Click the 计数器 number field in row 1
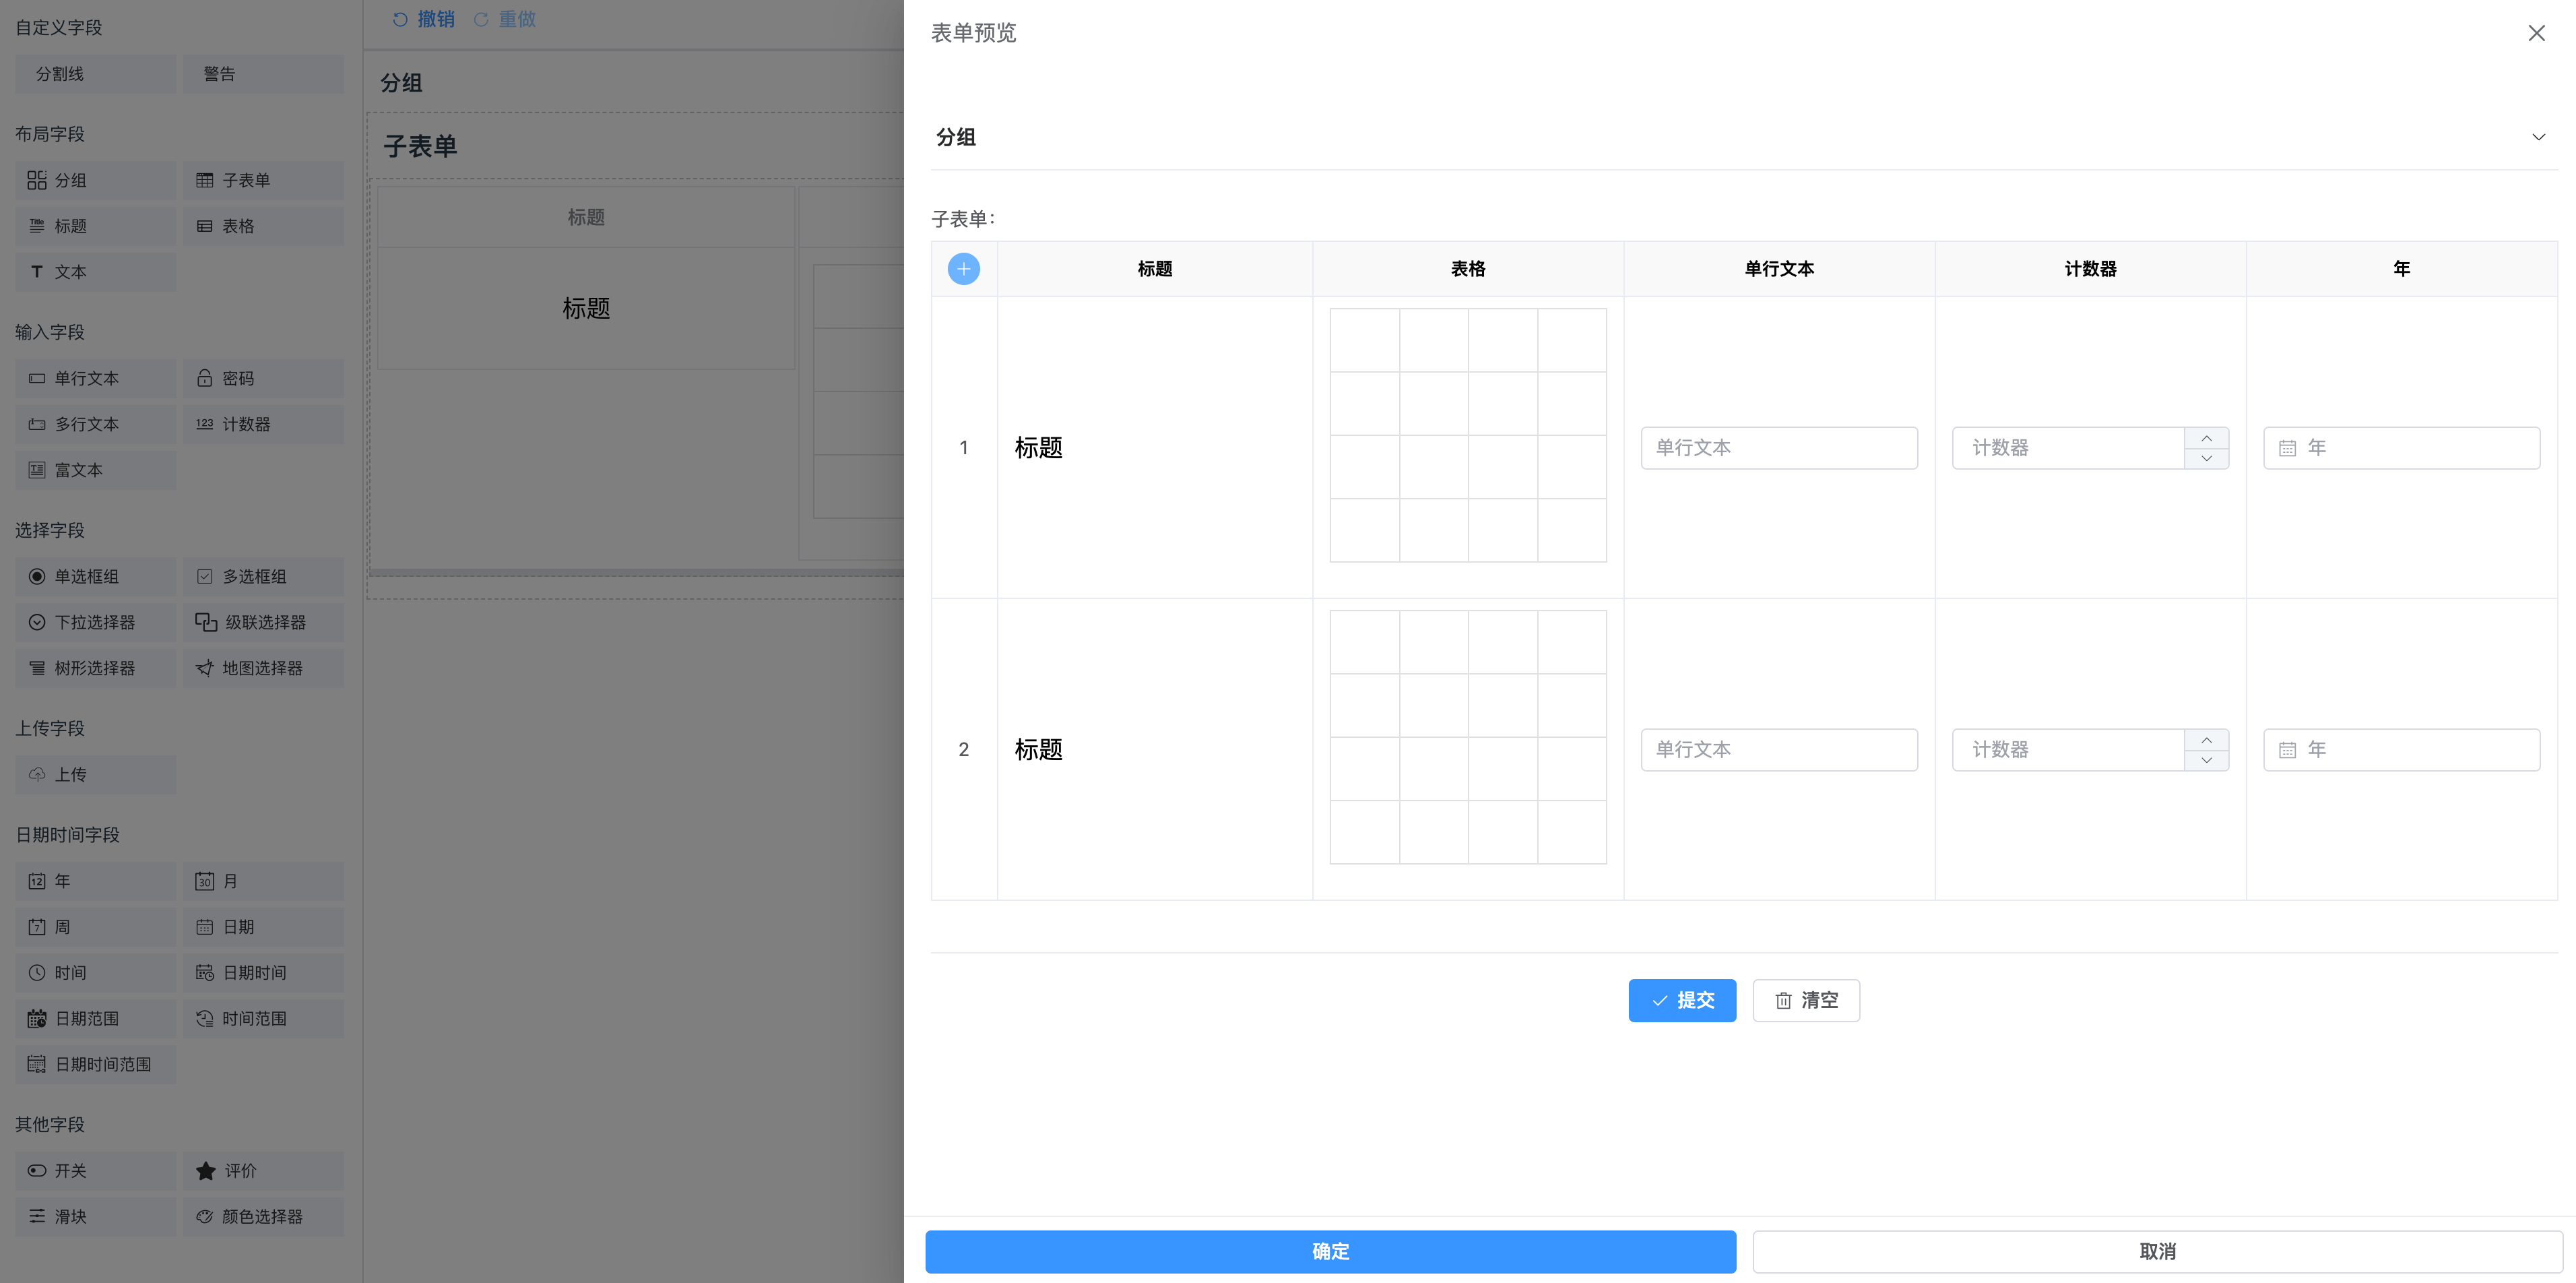The height and width of the screenshot is (1283, 2576). pyautogui.click(x=2068, y=447)
